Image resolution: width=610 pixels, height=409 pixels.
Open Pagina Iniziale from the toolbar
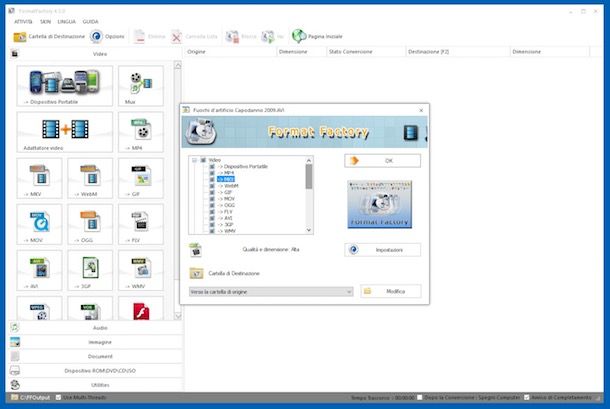pos(317,37)
